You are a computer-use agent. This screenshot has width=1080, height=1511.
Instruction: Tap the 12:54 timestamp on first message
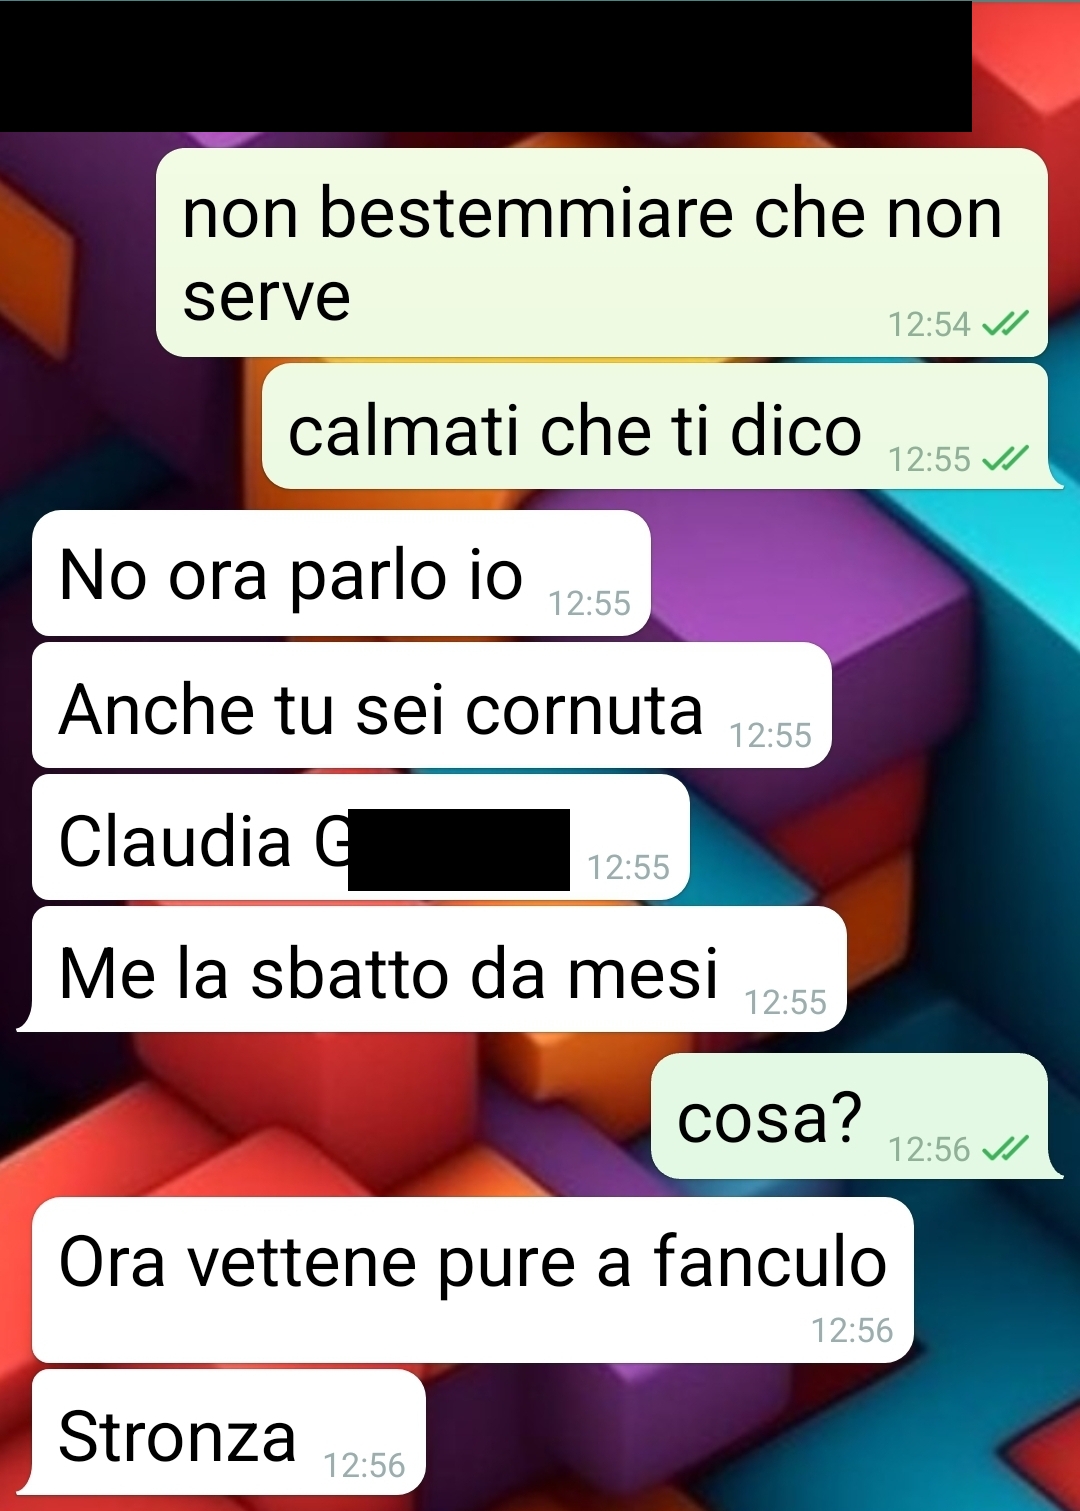point(929,325)
